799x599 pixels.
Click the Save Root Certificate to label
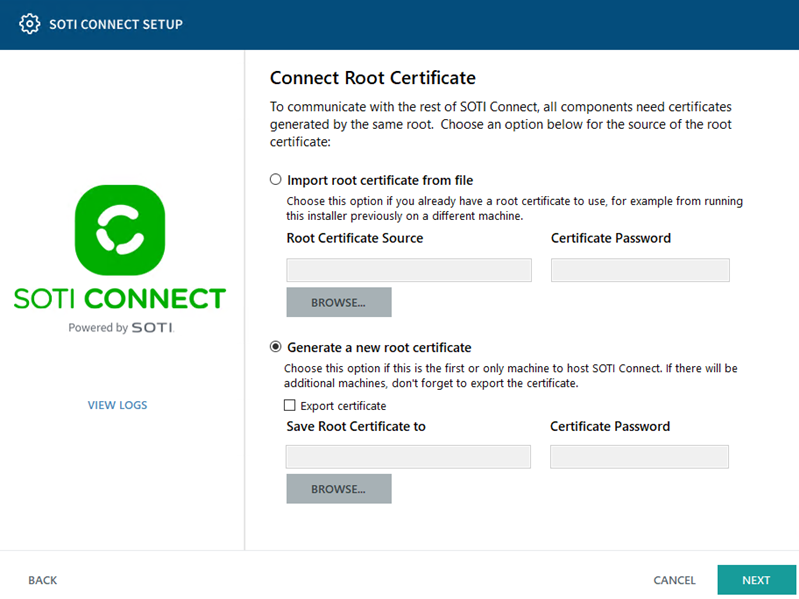tap(356, 426)
